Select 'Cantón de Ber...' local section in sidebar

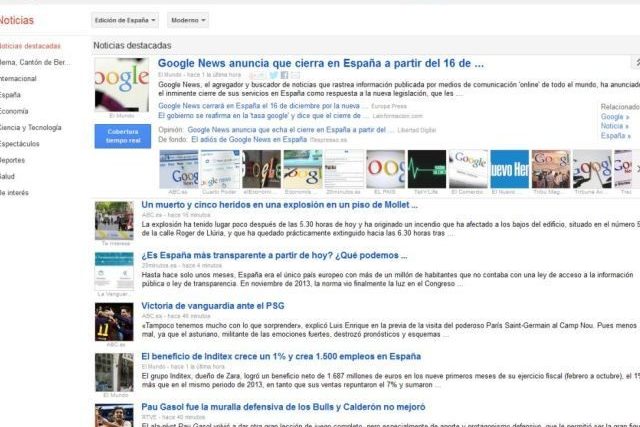[35, 62]
